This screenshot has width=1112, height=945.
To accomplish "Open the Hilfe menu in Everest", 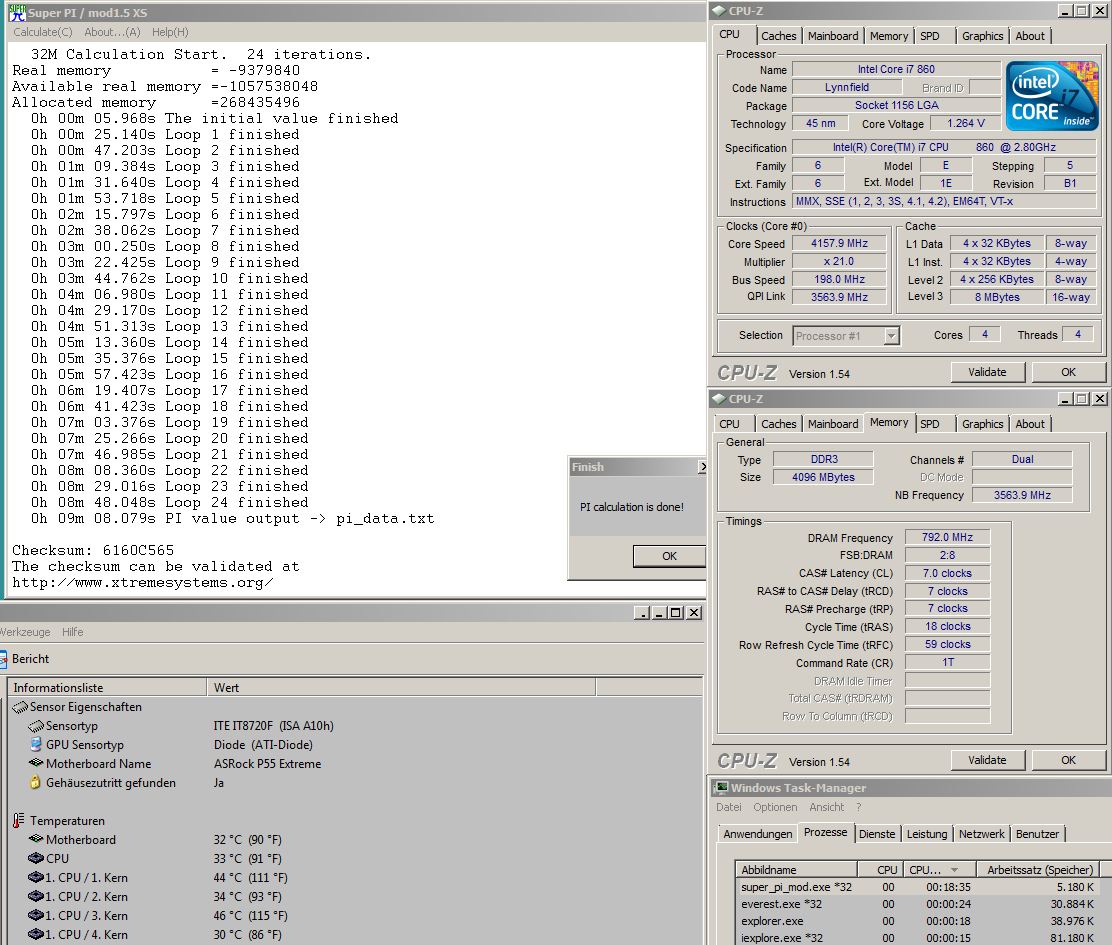I will point(72,632).
